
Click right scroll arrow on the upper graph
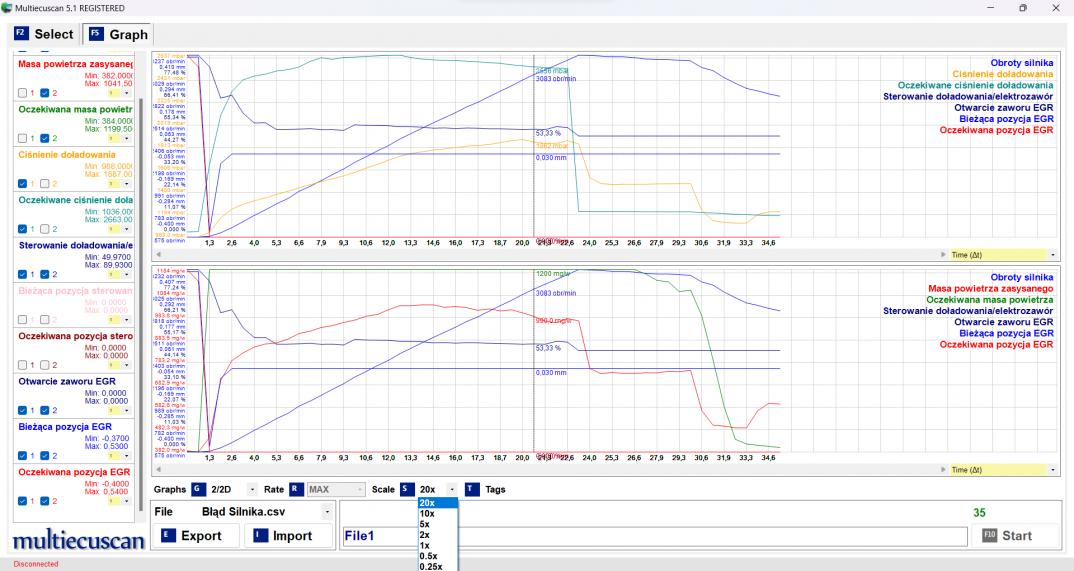[x=941, y=255]
